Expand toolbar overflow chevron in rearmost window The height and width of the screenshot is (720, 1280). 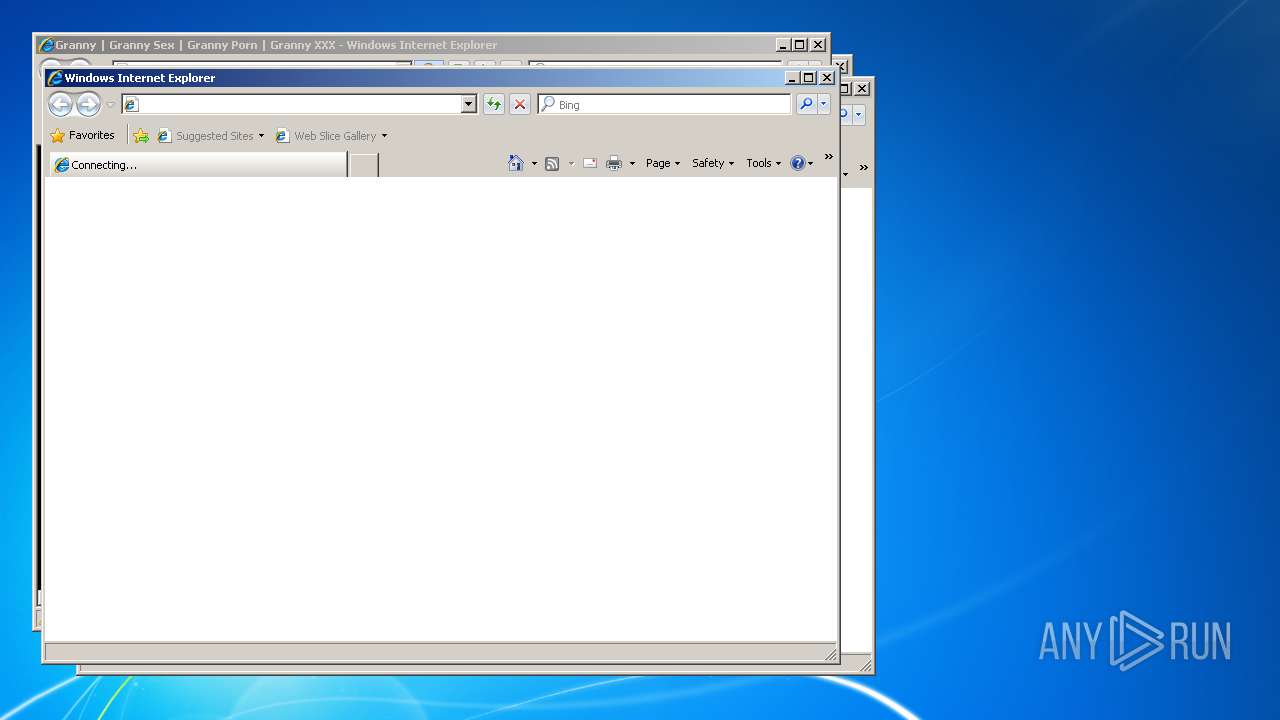(x=864, y=168)
